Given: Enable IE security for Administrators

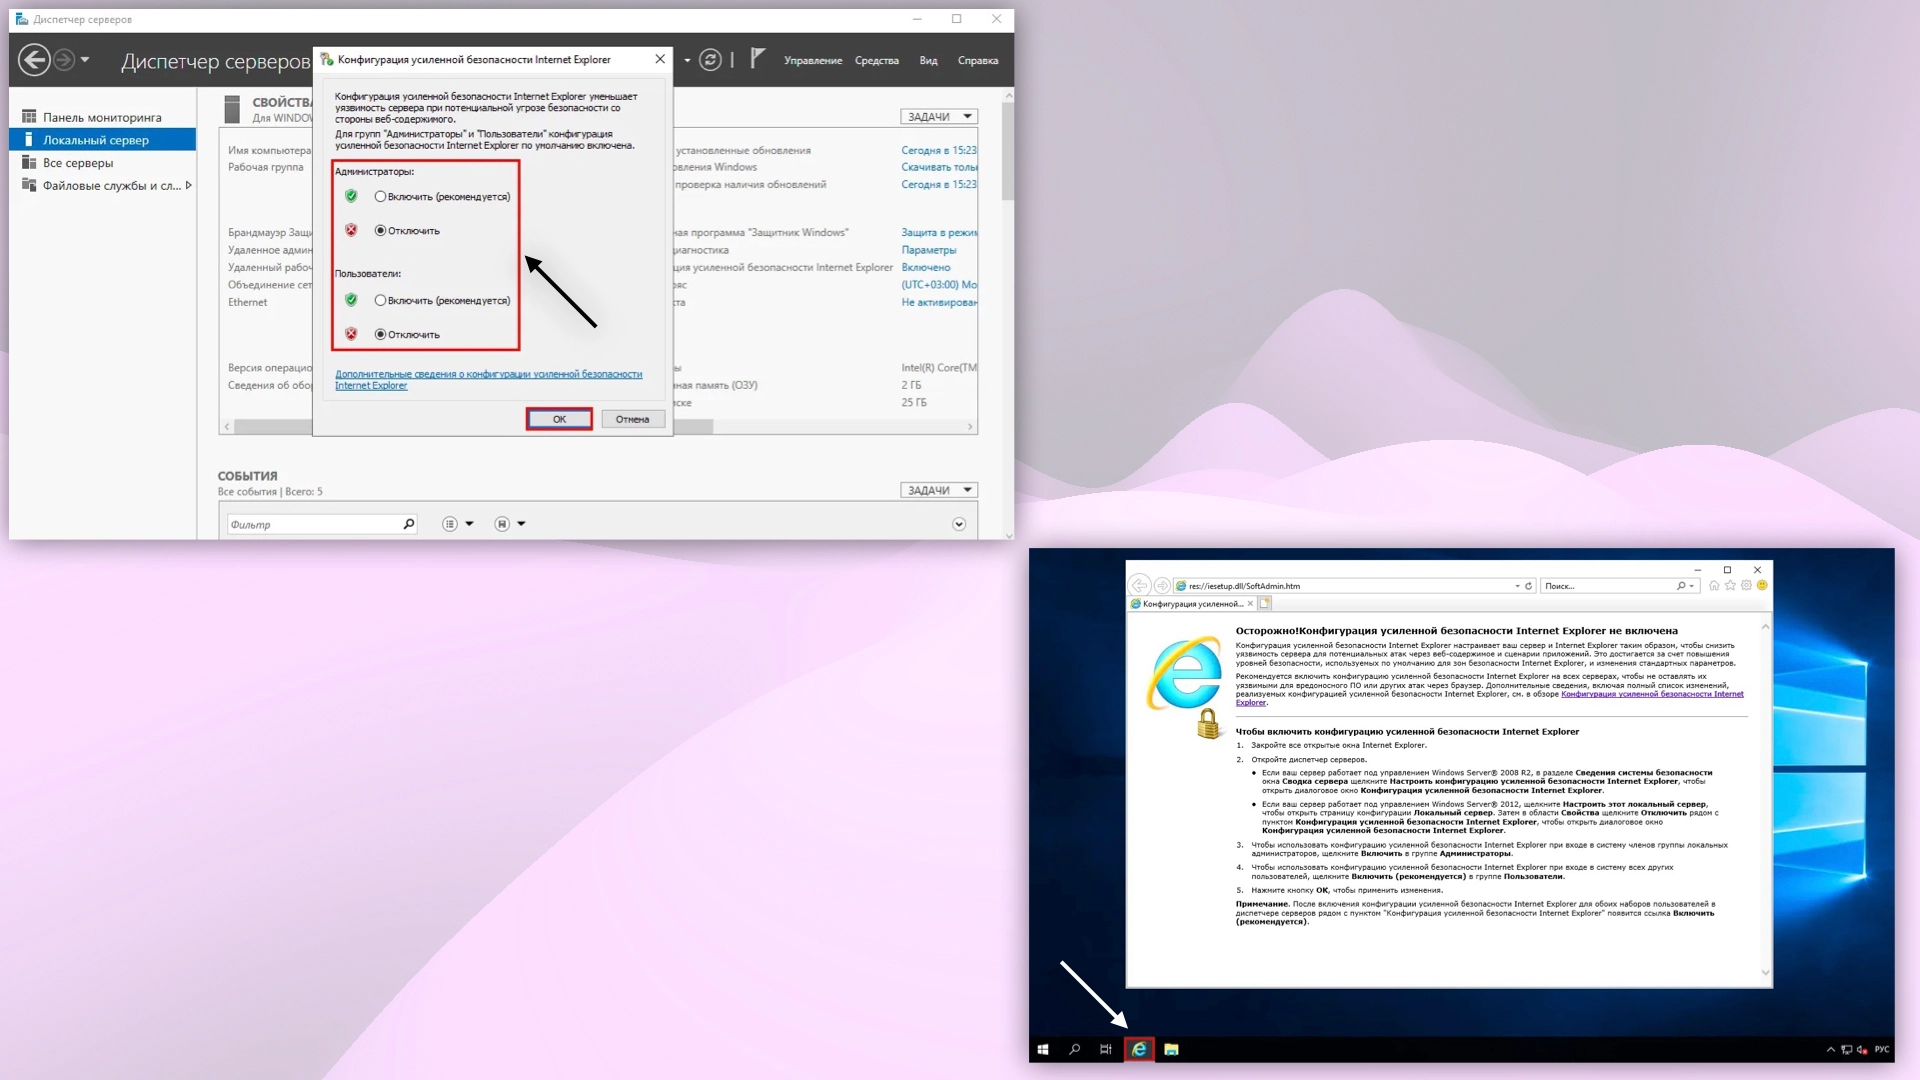Looking at the screenshot, I should [380, 197].
